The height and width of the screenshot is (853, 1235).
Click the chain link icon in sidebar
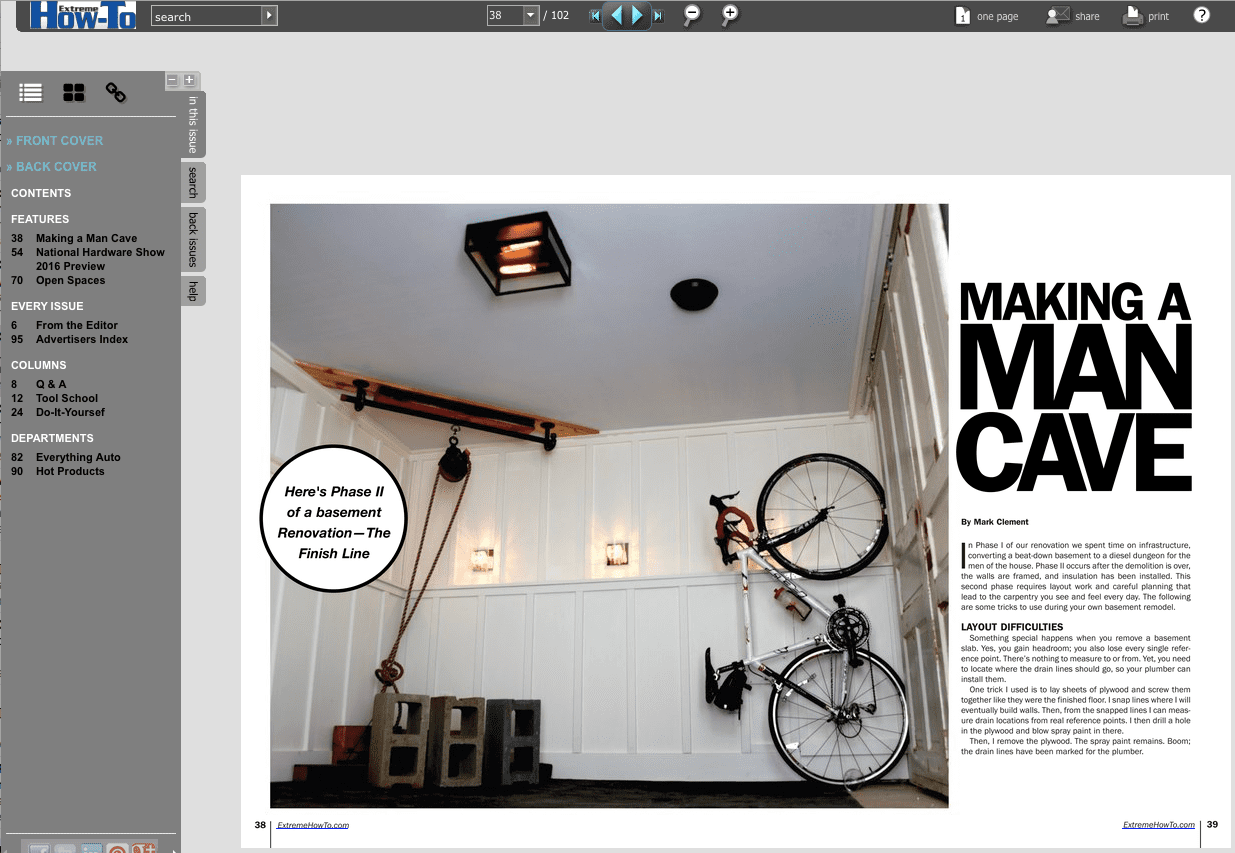click(116, 92)
